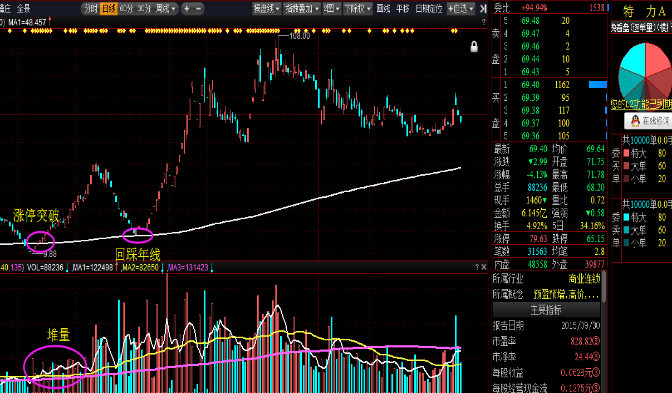Viewport: 672px width, 393px height.
Task: Open help question mark below the toolbar
Action: pyautogui.click(x=483, y=22)
